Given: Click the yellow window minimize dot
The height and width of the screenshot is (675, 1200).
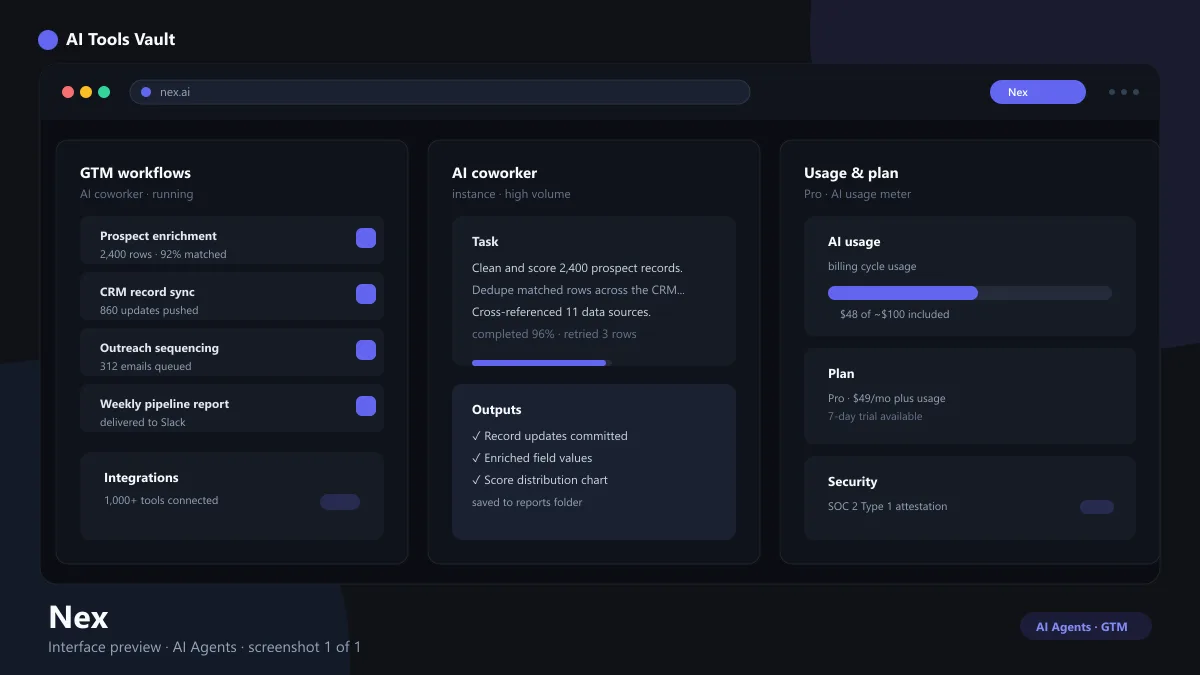Looking at the screenshot, I should coord(86,92).
